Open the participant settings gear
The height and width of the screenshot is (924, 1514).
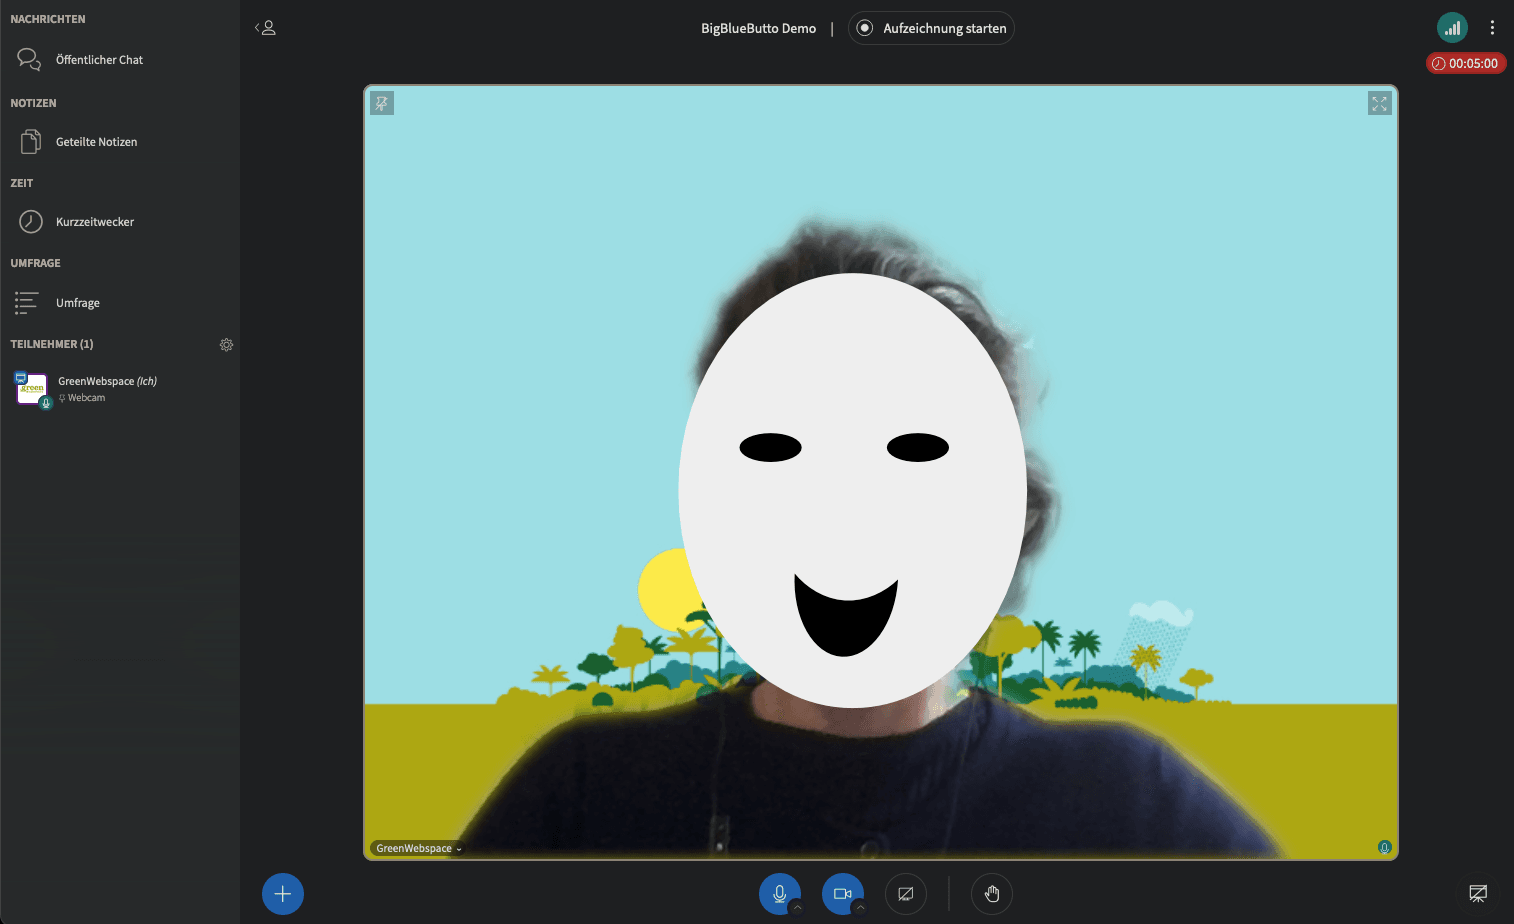pyautogui.click(x=226, y=344)
